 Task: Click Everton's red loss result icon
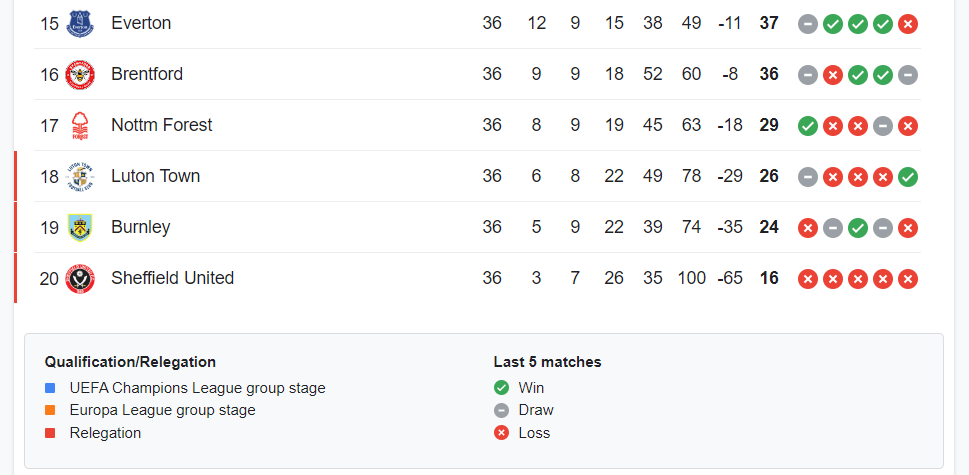[907, 24]
